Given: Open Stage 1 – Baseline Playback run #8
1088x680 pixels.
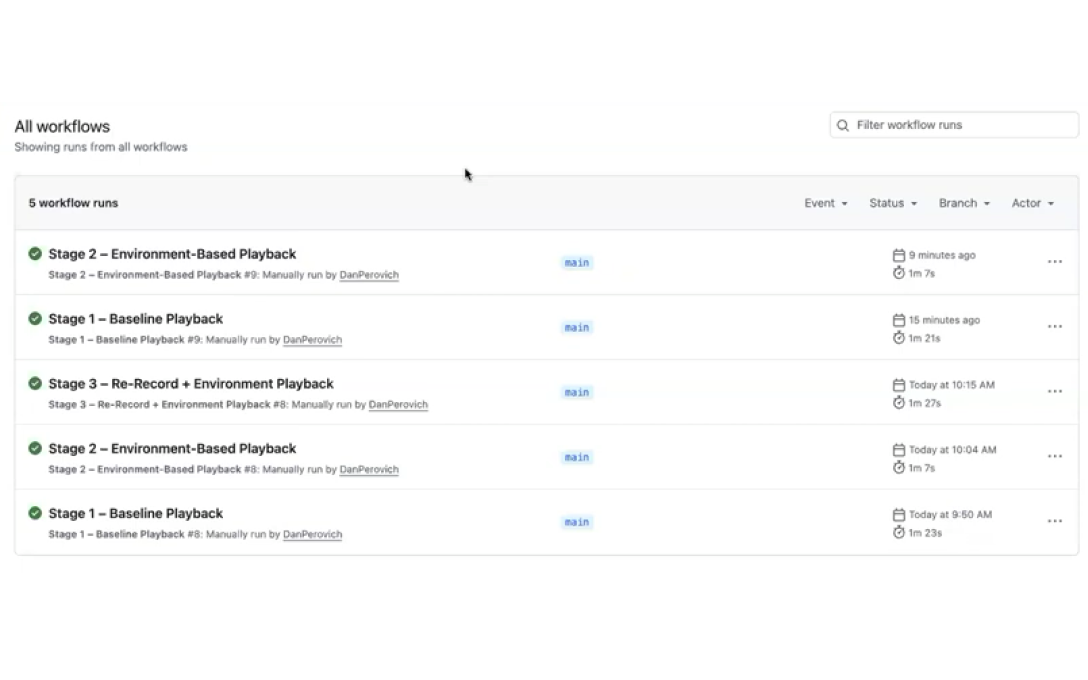Looking at the screenshot, I should pyautogui.click(x=135, y=513).
